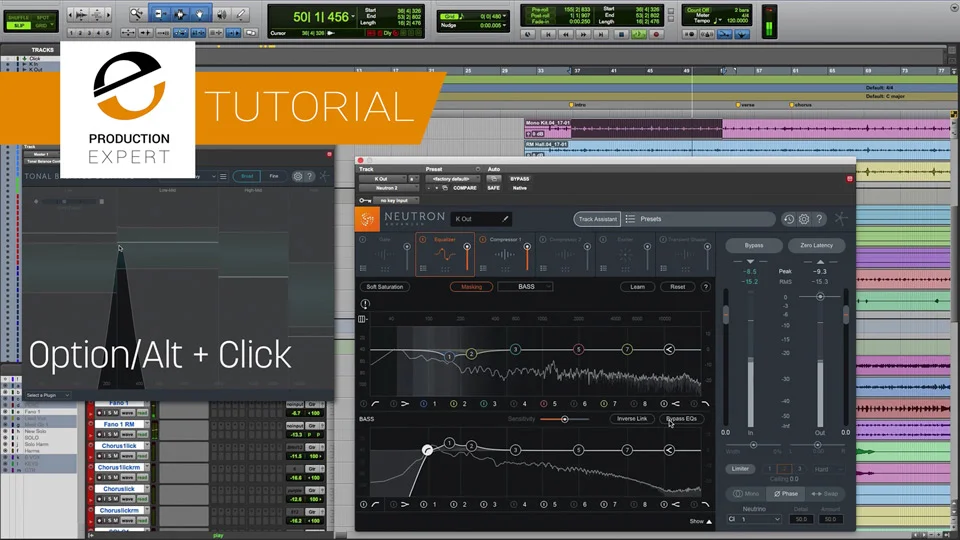The height and width of the screenshot is (540, 960).
Task: Click the Bypass EQs button
Action: click(681, 419)
